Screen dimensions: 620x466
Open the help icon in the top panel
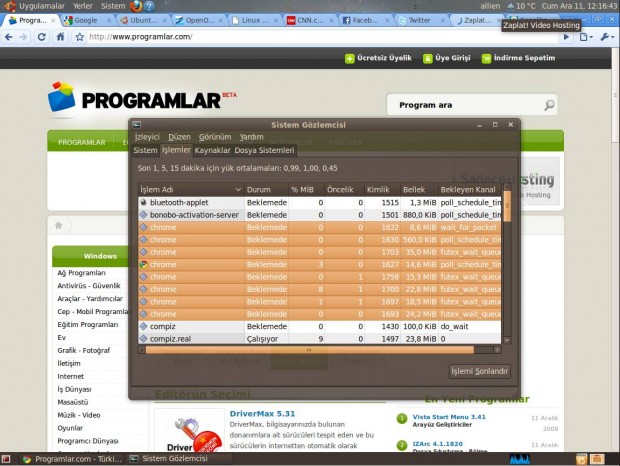(149, 6)
